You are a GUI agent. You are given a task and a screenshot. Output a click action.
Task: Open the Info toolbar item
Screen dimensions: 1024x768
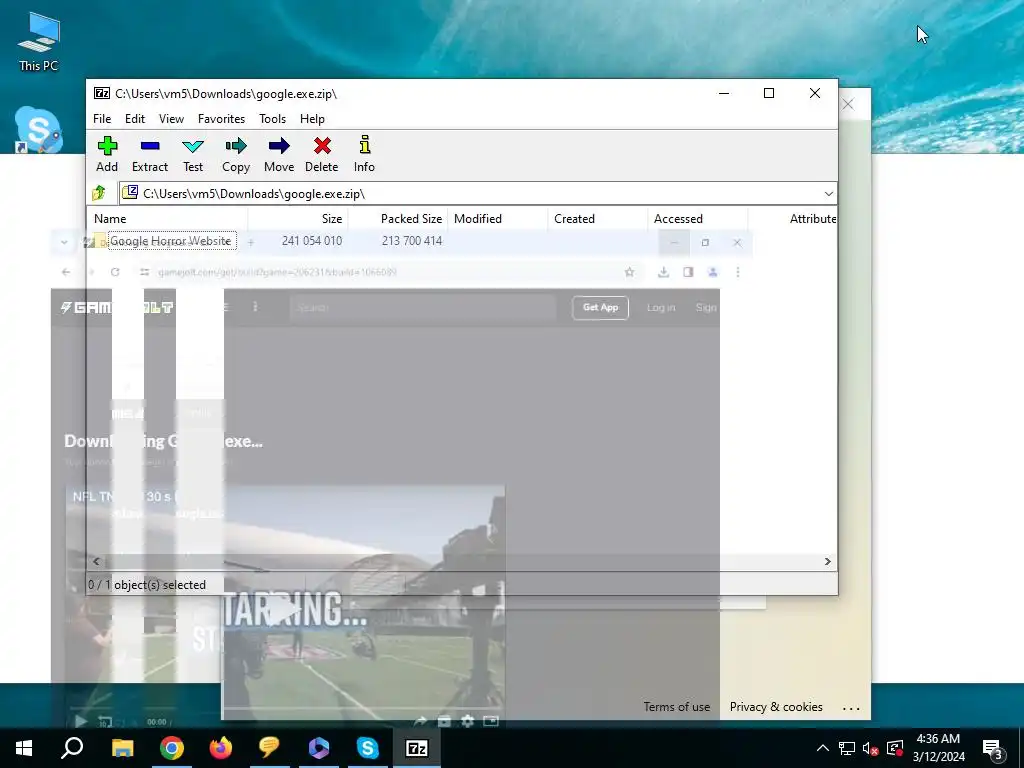click(x=364, y=155)
